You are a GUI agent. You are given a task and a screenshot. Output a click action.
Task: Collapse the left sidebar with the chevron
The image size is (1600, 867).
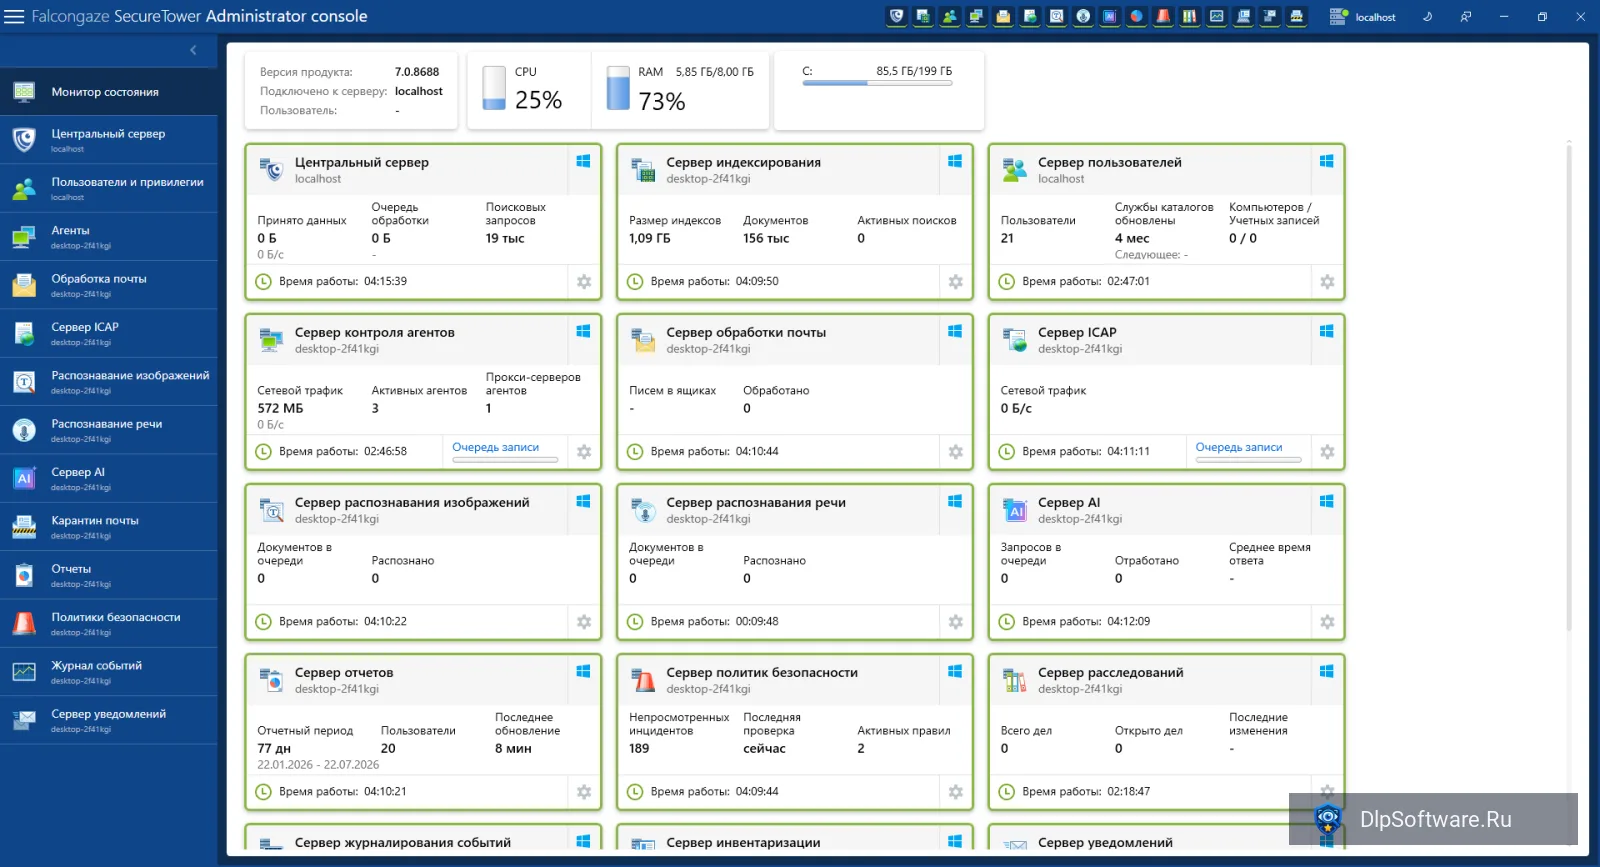193,50
